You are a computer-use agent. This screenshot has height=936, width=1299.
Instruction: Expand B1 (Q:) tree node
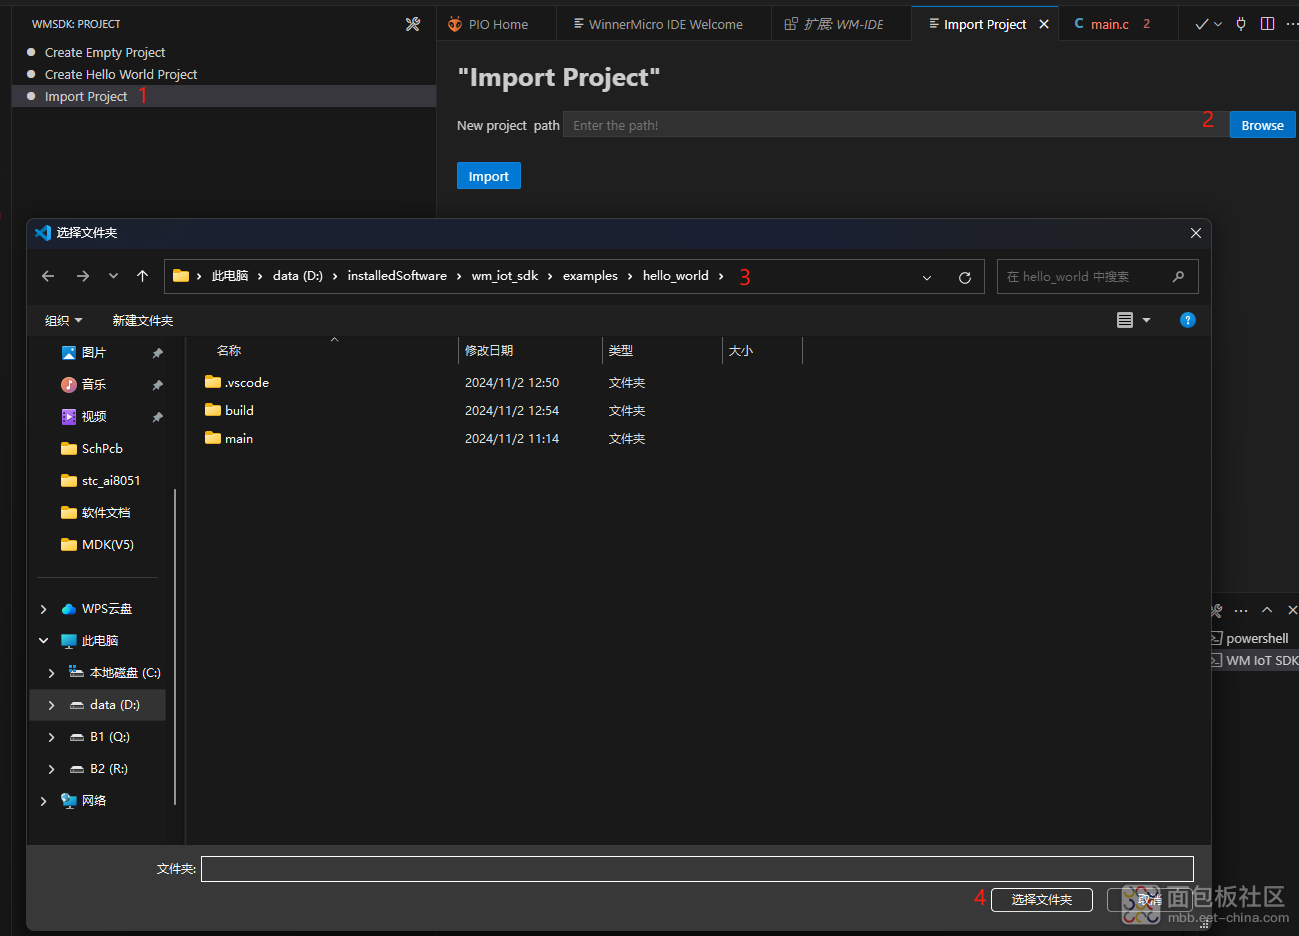tap(51, 737)
